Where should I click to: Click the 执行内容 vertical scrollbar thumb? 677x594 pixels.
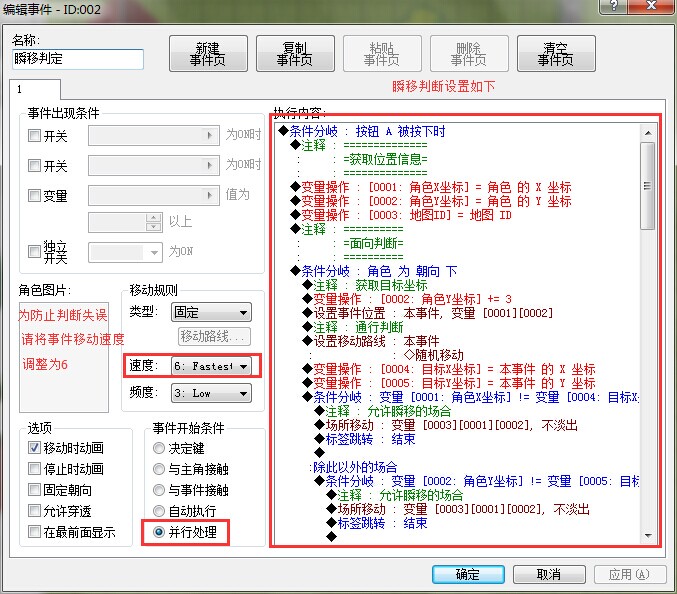click(x=648, y=186)
